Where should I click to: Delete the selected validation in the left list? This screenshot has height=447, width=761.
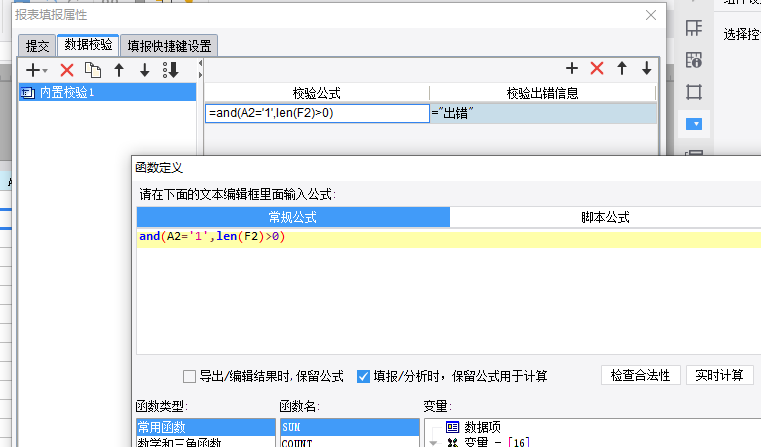[67, 70]
